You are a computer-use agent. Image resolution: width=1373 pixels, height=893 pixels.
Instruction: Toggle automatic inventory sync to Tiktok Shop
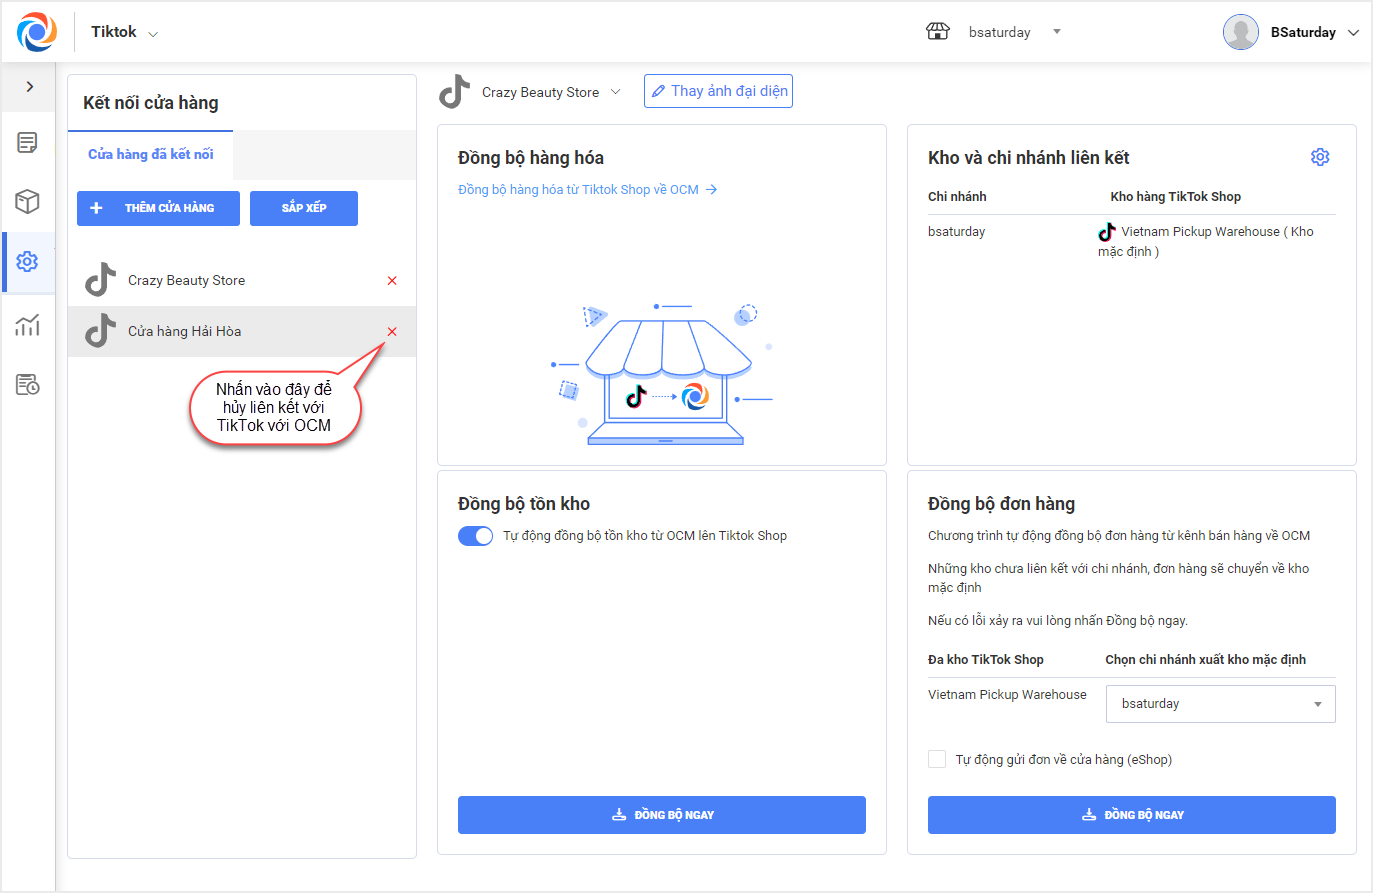coord(475,536)
